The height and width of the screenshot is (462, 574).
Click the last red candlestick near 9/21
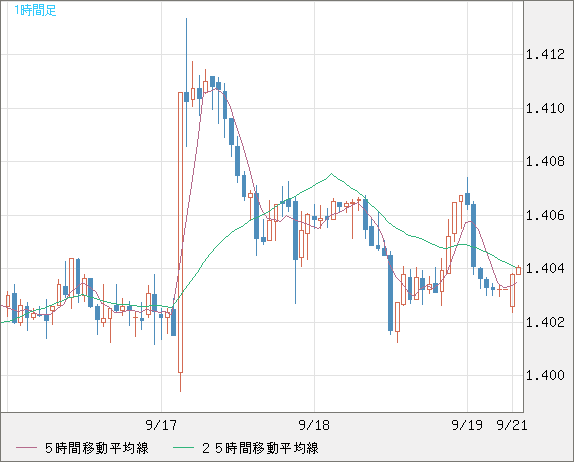[x=518, y=271]
